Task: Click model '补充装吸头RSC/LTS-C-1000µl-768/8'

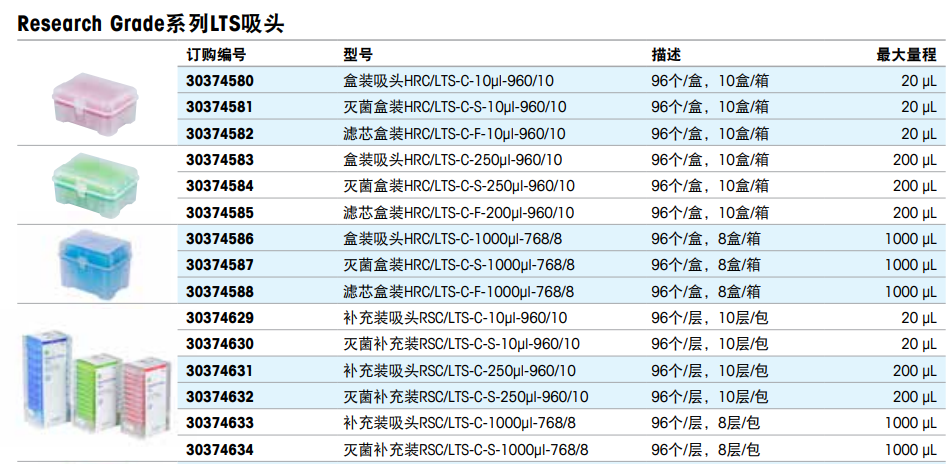Action: tap(459, 423)
